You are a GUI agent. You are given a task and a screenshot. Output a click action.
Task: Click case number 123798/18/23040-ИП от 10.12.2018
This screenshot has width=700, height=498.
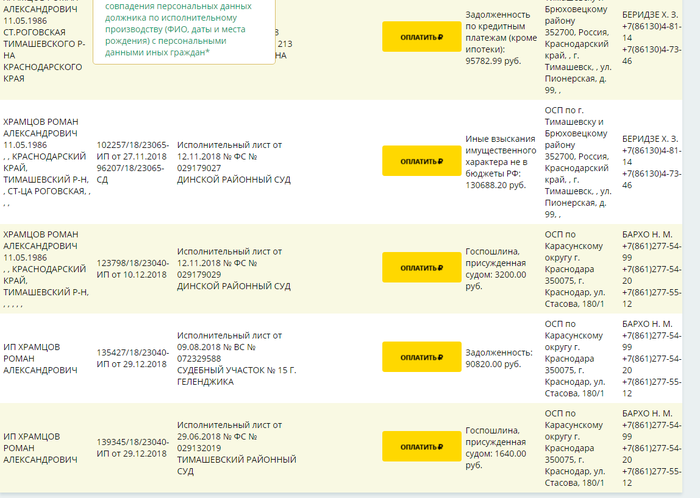133,269
